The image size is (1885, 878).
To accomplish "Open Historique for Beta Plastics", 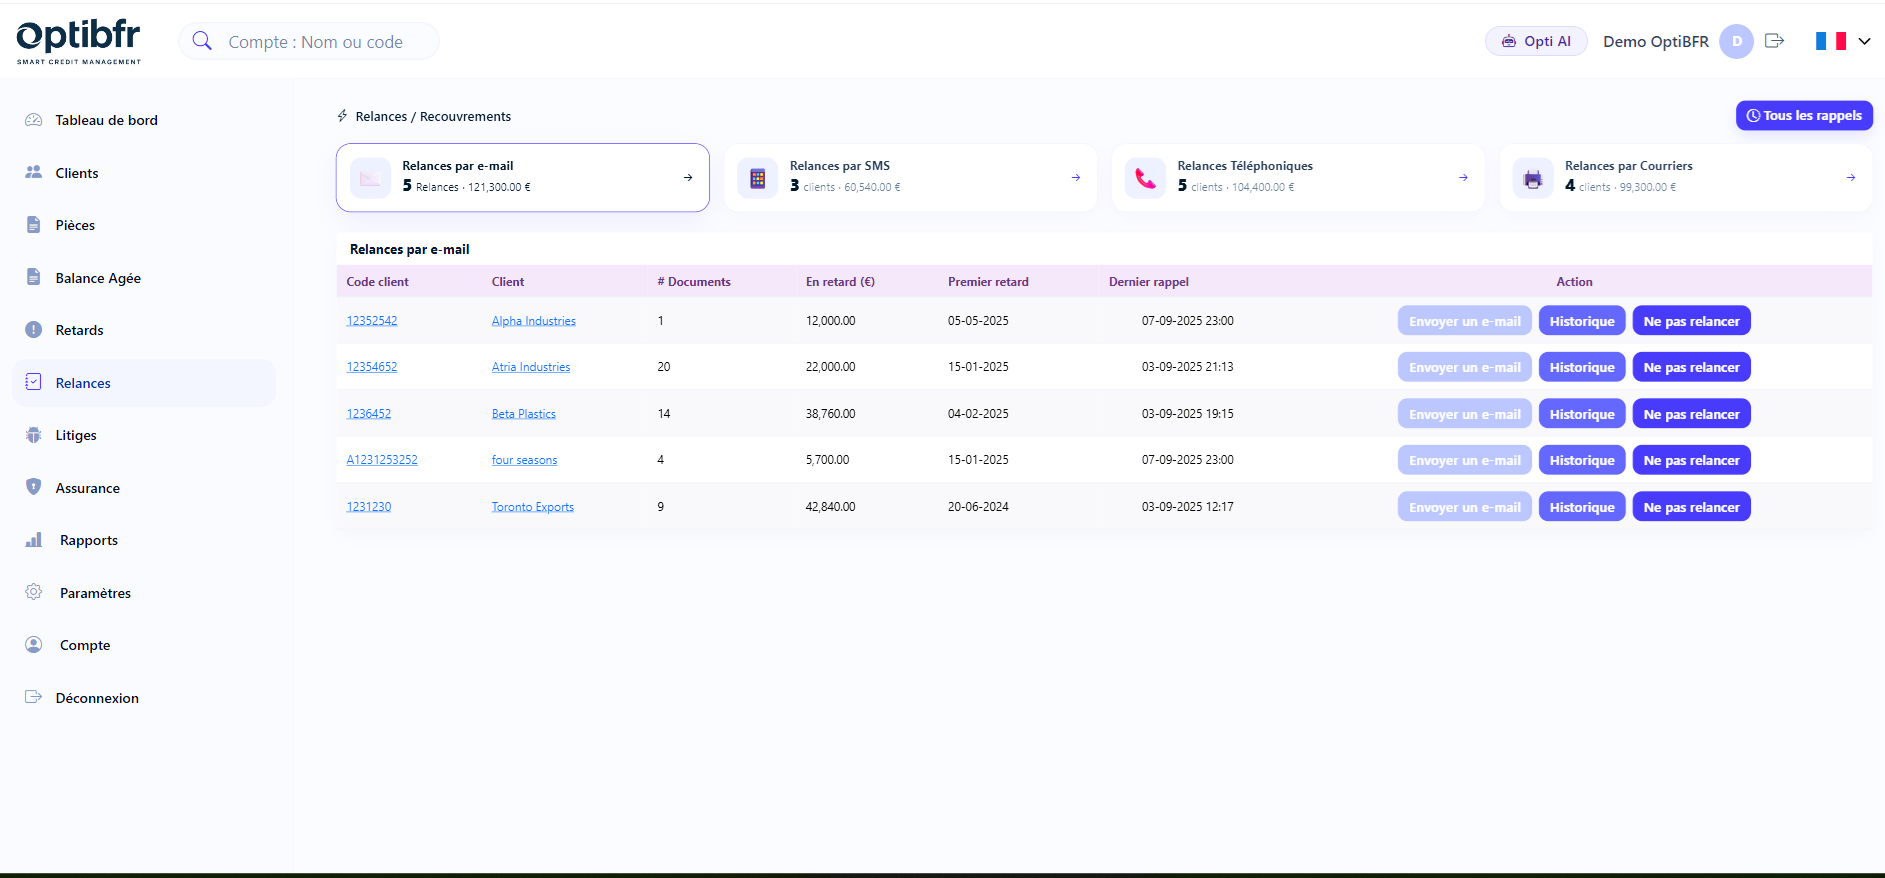I will 1581,414.
